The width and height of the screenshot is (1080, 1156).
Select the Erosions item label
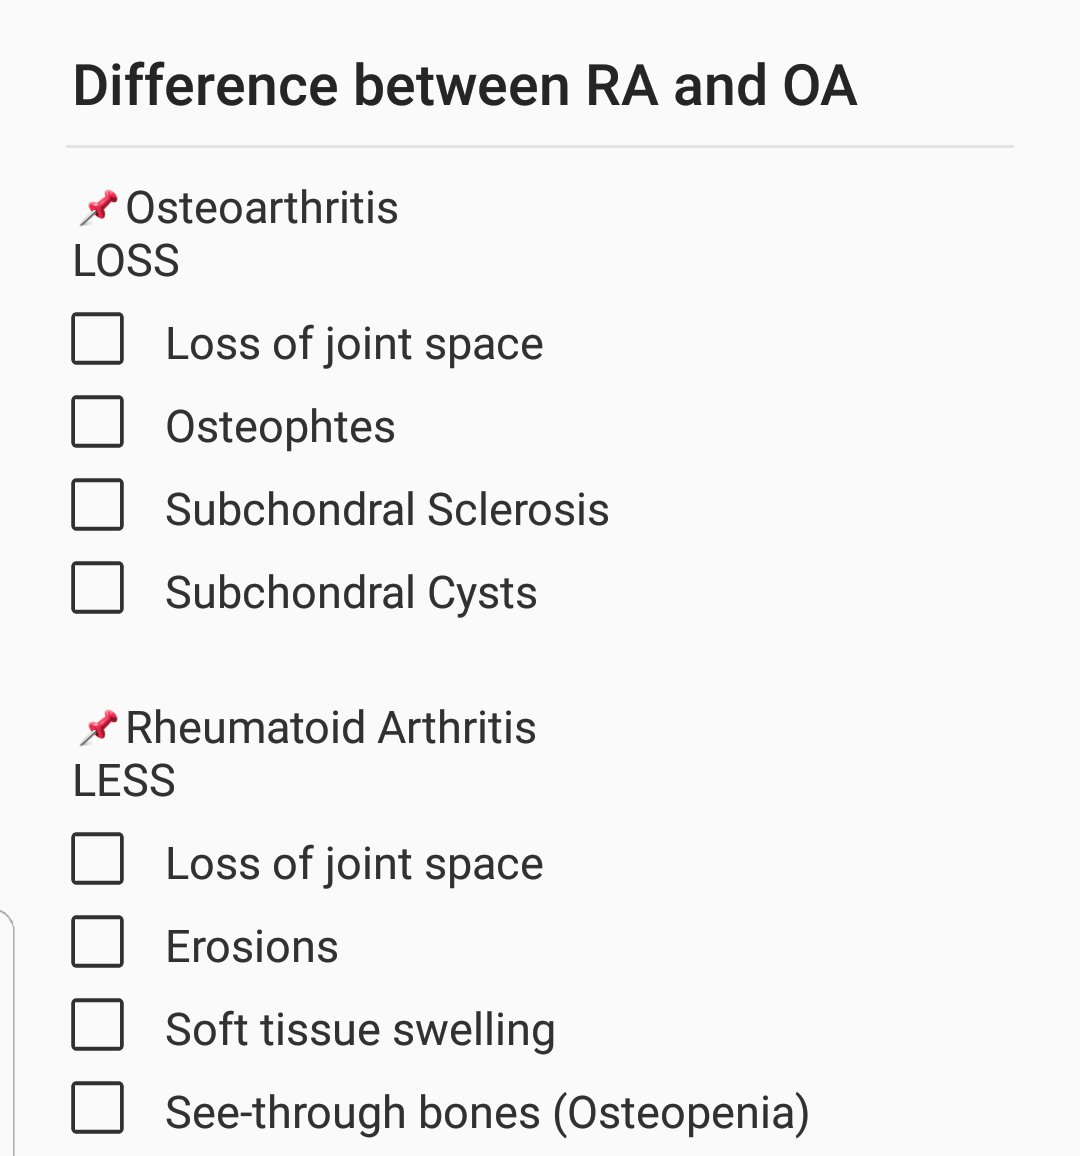(x=251, y=944)
